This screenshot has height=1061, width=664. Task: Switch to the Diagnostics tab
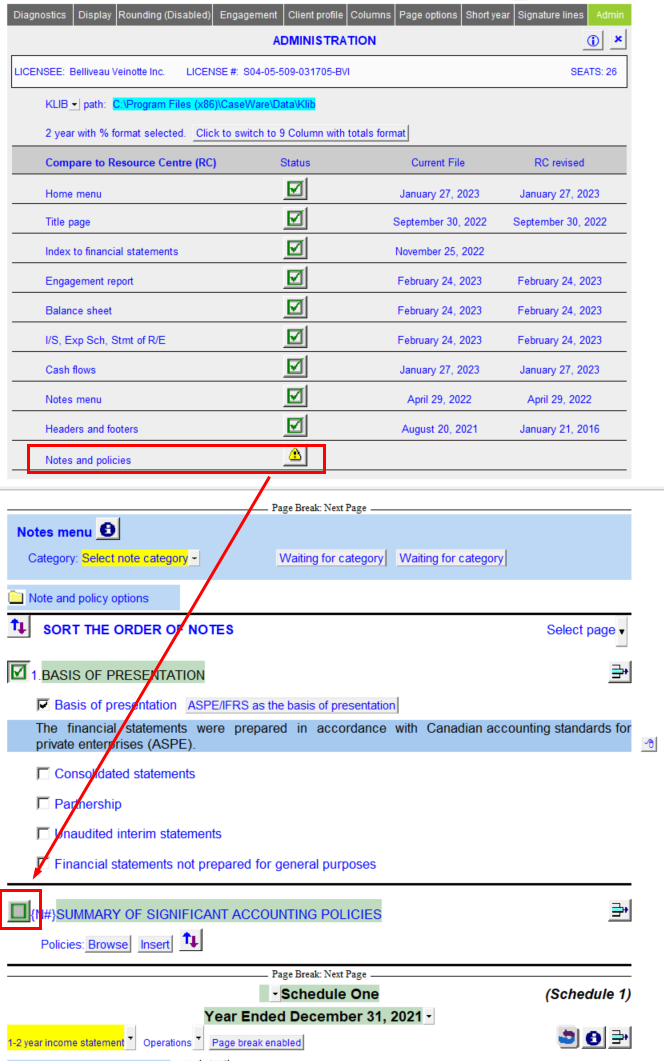tap(39, 15)
